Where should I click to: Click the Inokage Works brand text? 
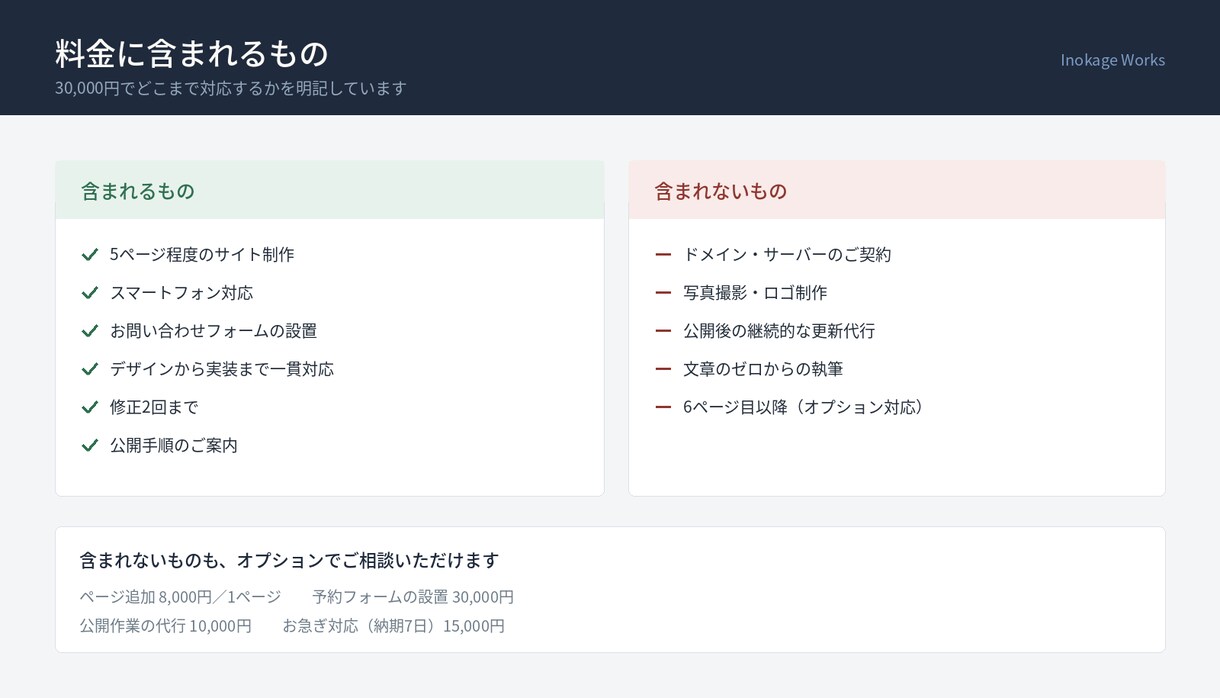1113,60
